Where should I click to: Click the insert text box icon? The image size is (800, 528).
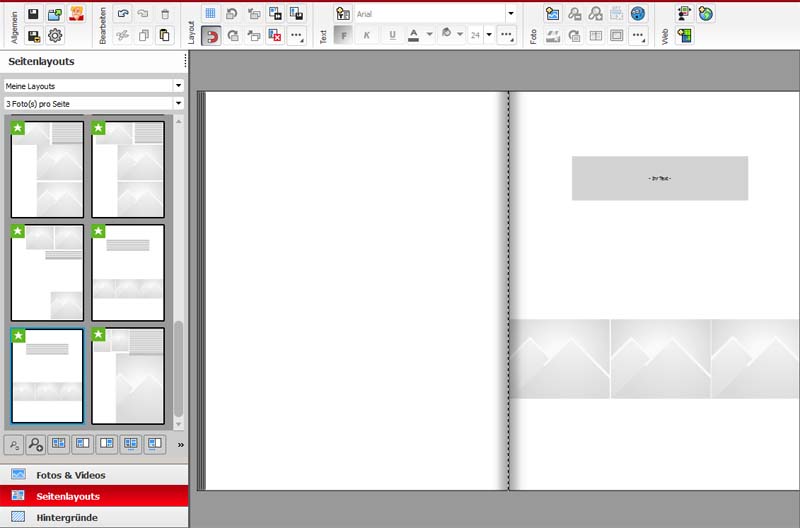(x=343, y=14)
